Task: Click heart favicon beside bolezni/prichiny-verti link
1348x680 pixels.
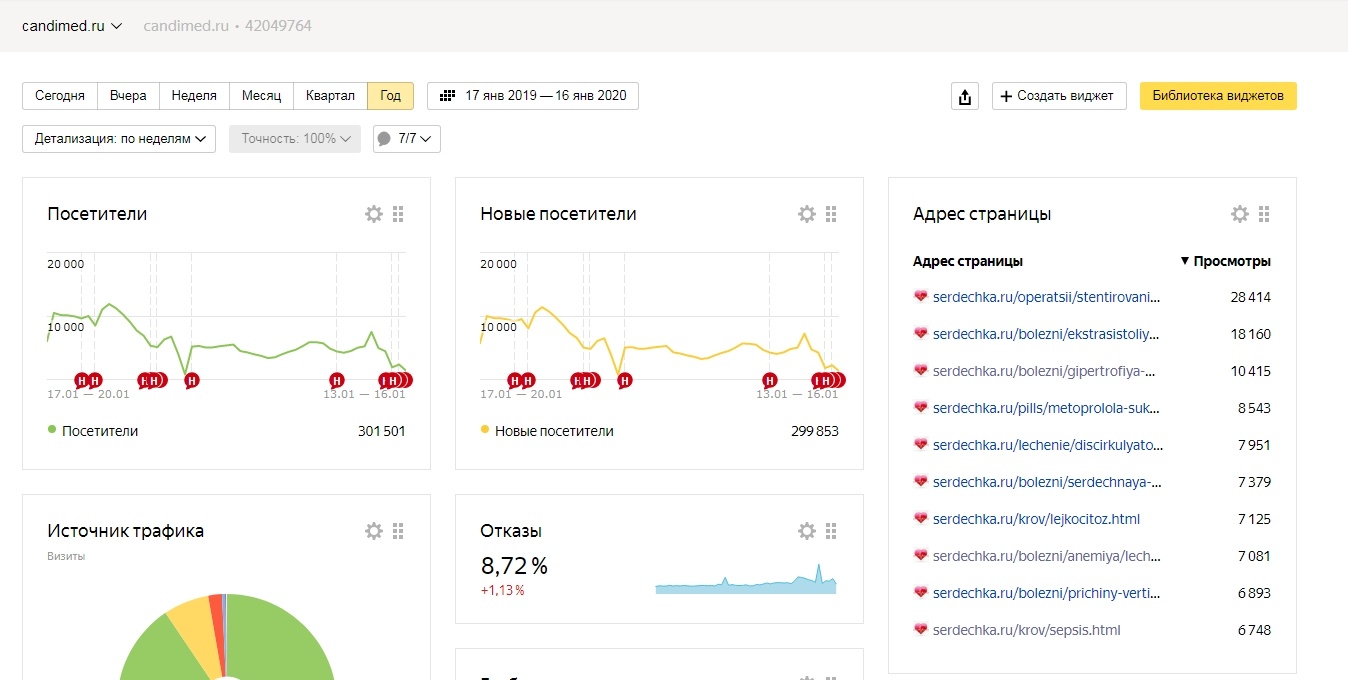Action: click(921, 593)
